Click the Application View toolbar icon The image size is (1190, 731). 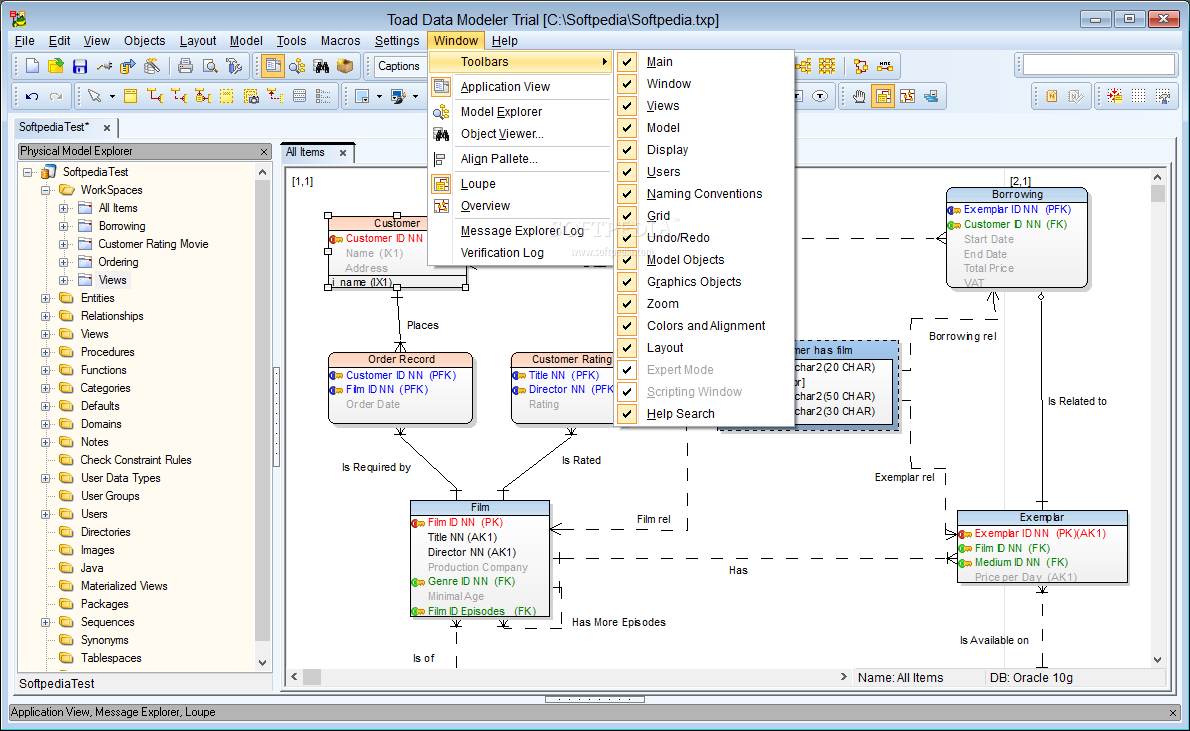[x=272, y=66]
